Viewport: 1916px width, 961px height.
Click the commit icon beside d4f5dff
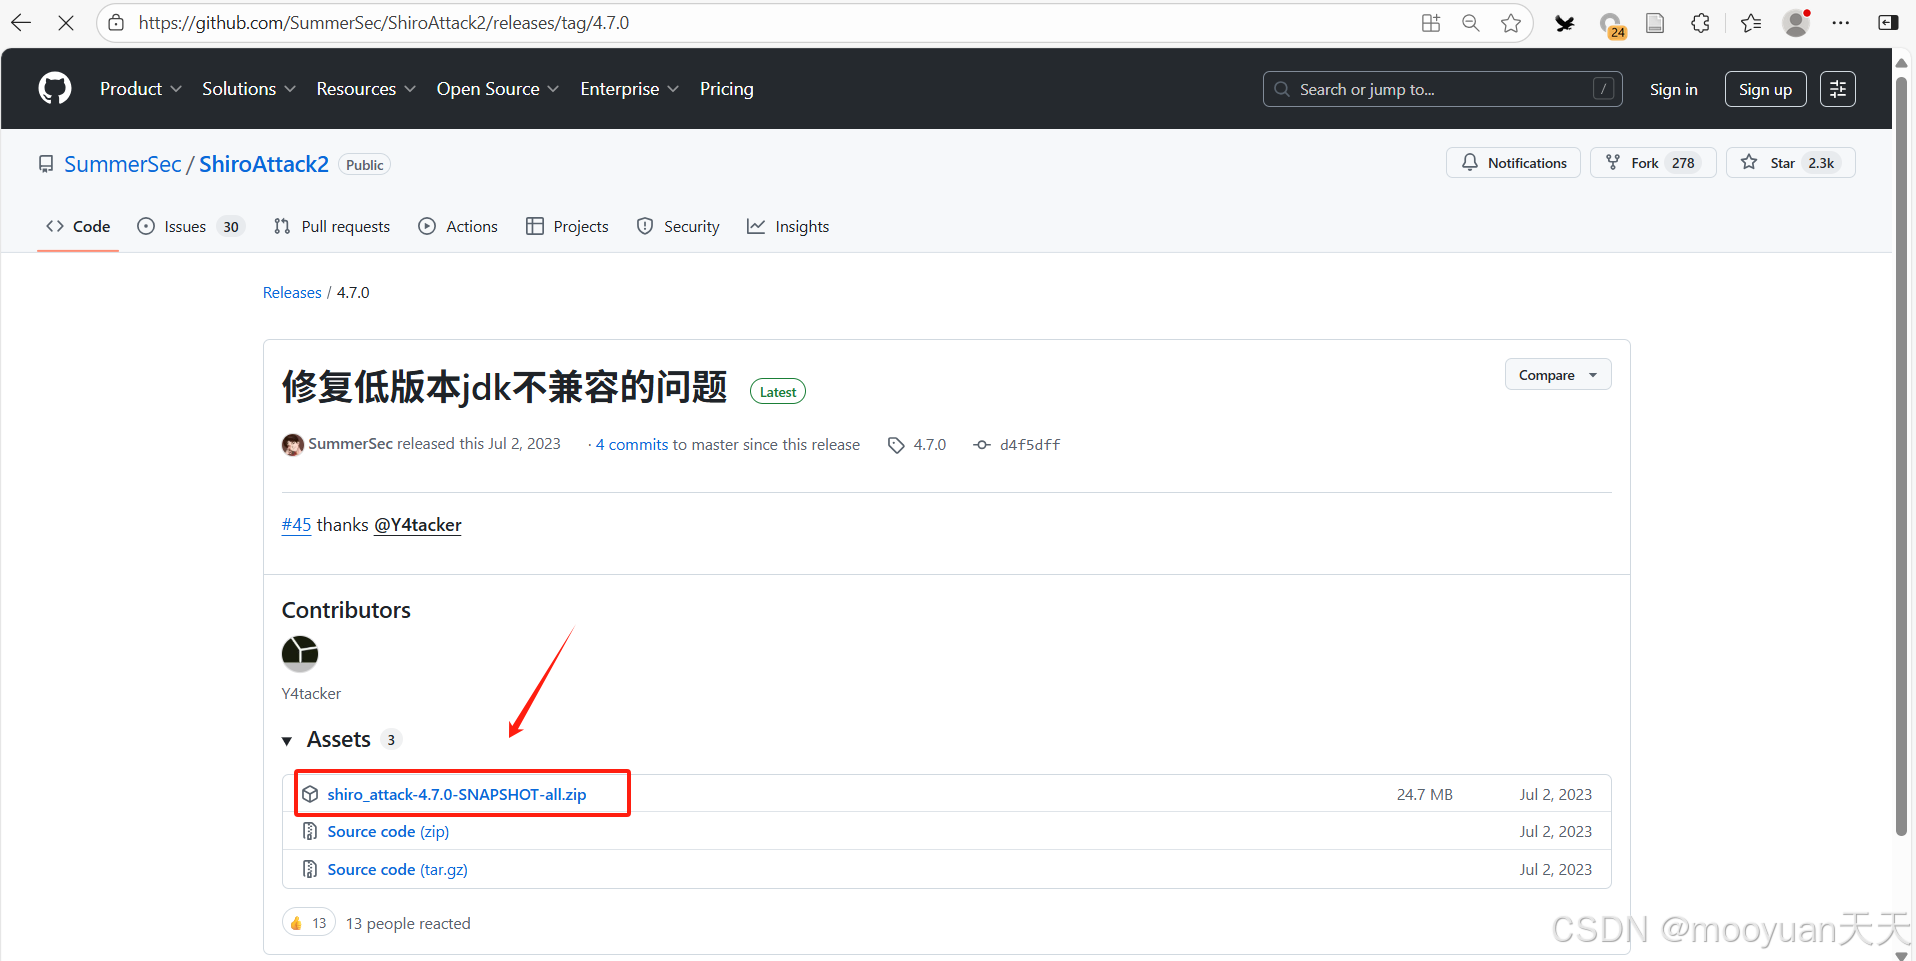(x=982, y=445)
